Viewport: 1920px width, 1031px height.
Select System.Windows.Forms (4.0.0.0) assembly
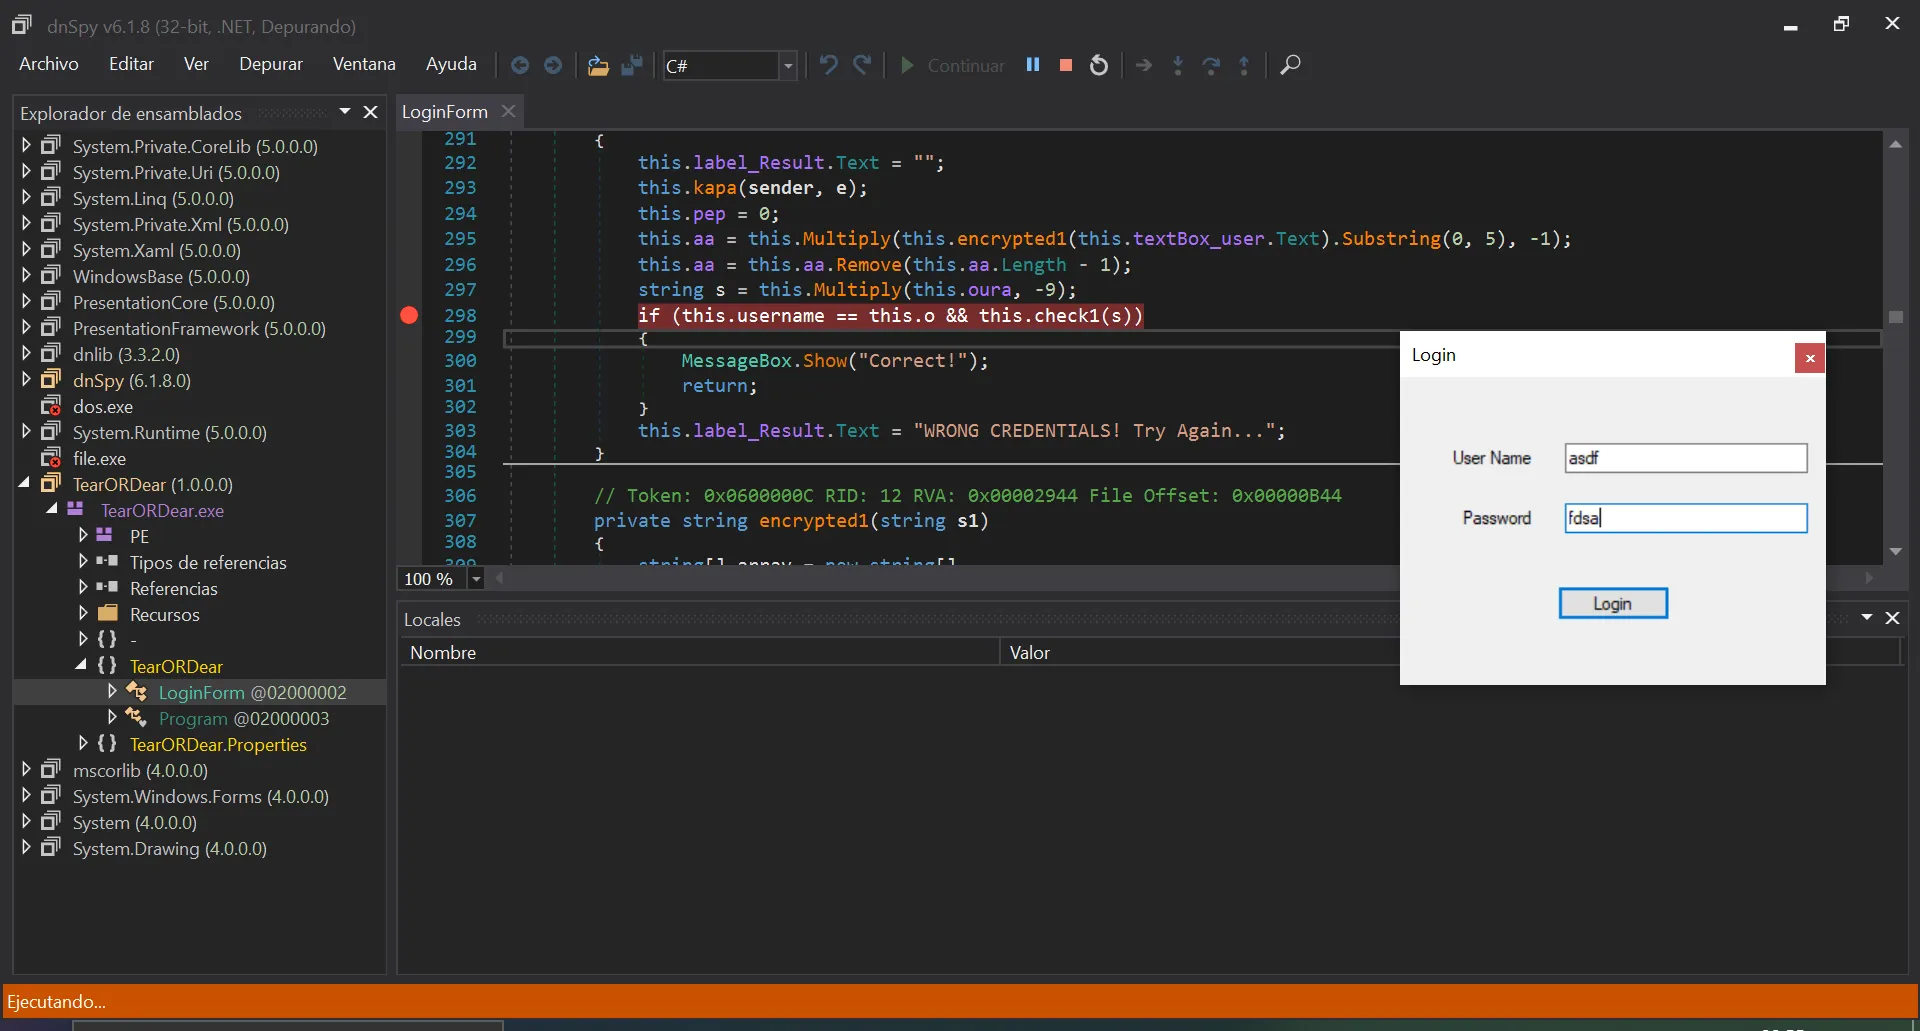(200, 797)
